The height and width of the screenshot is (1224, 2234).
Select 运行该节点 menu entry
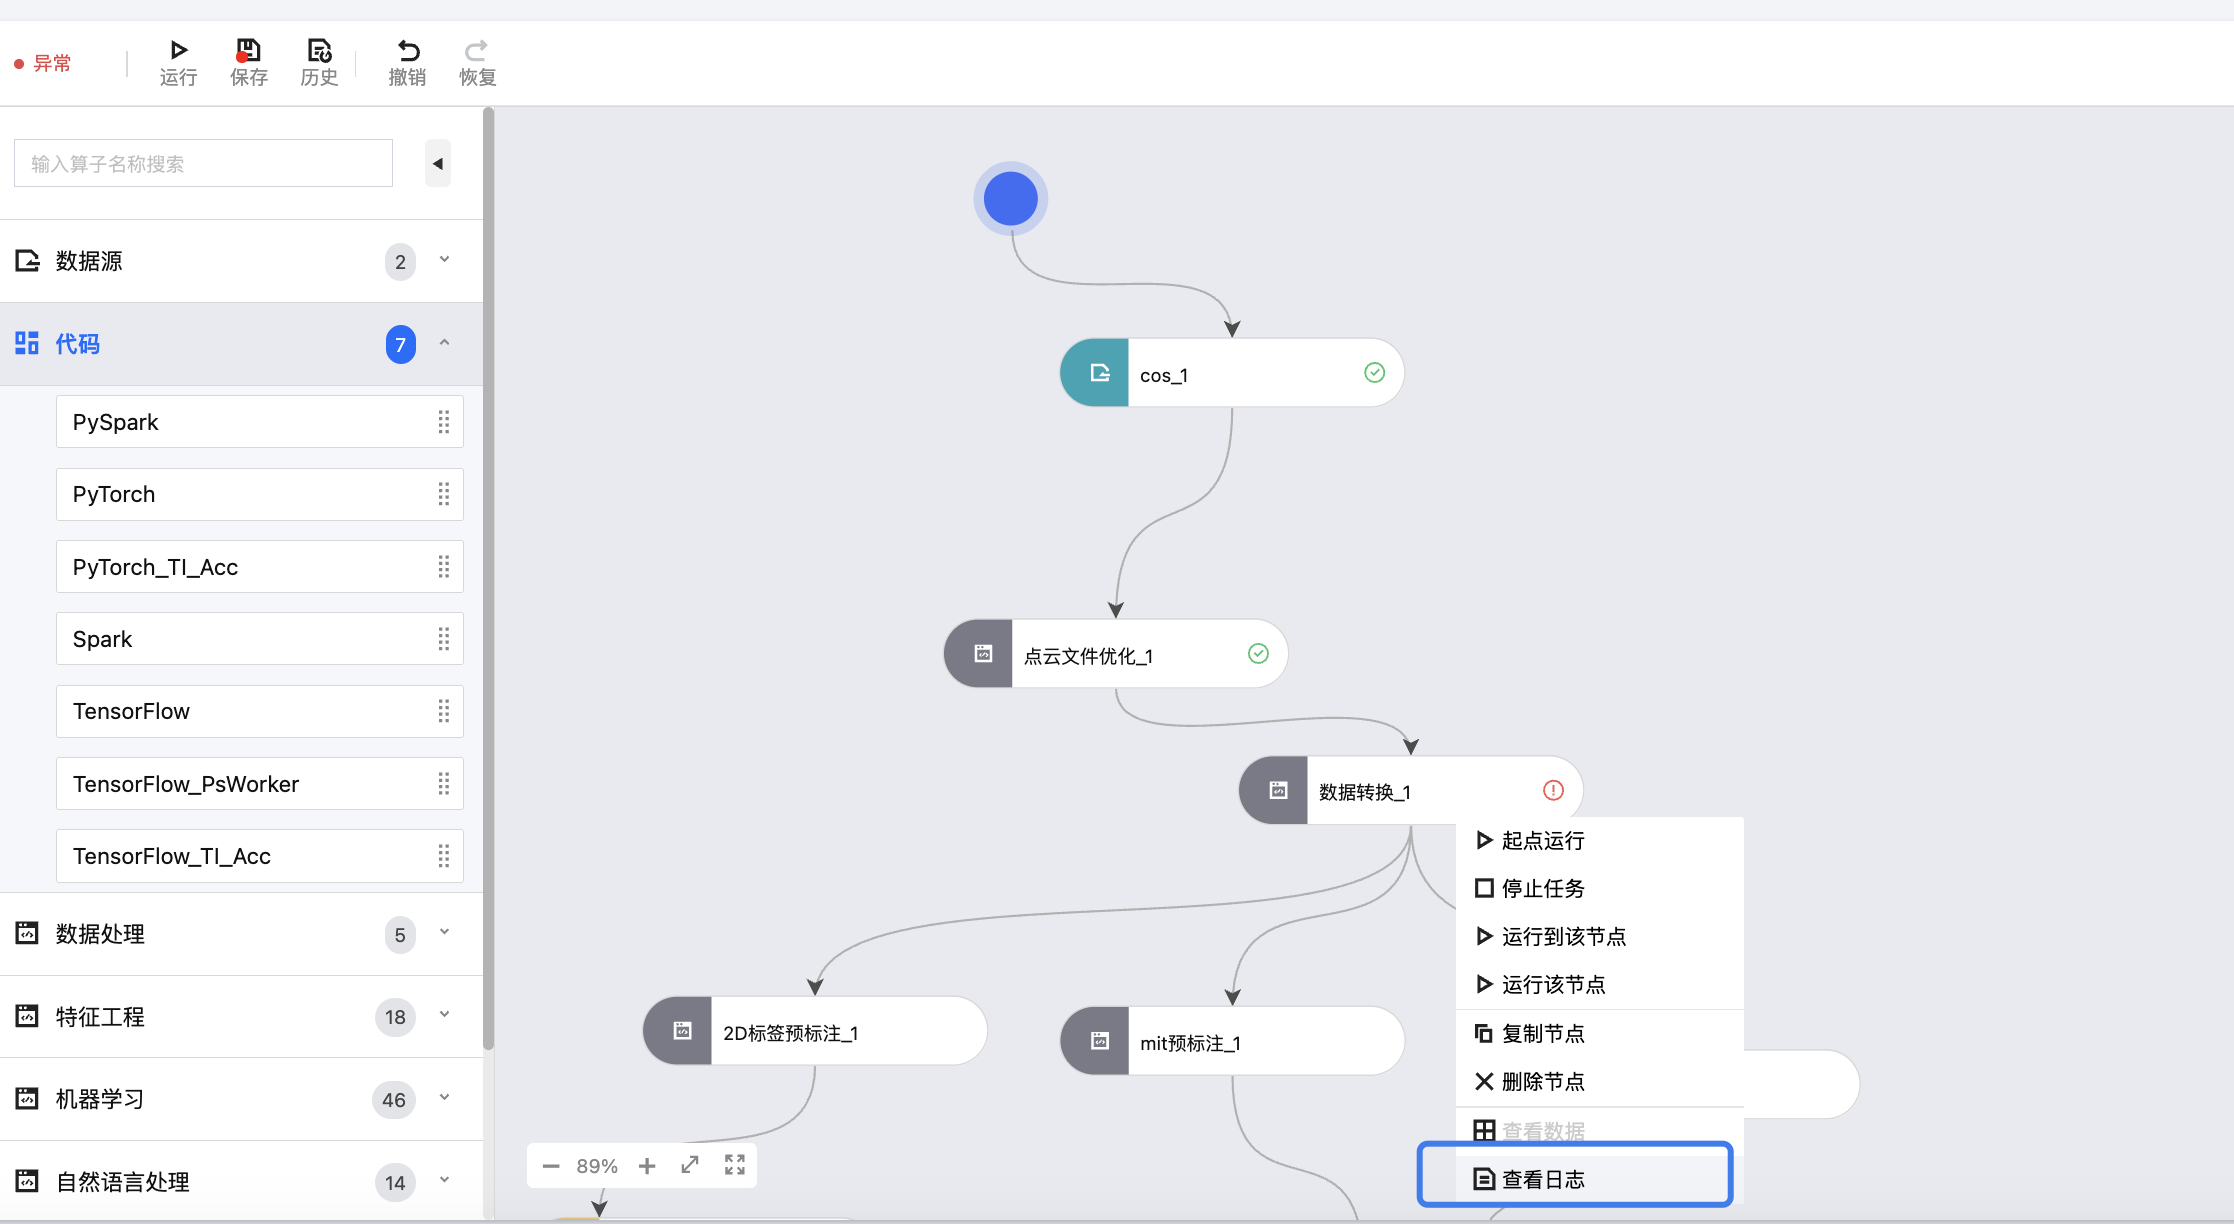point(1553,985)
